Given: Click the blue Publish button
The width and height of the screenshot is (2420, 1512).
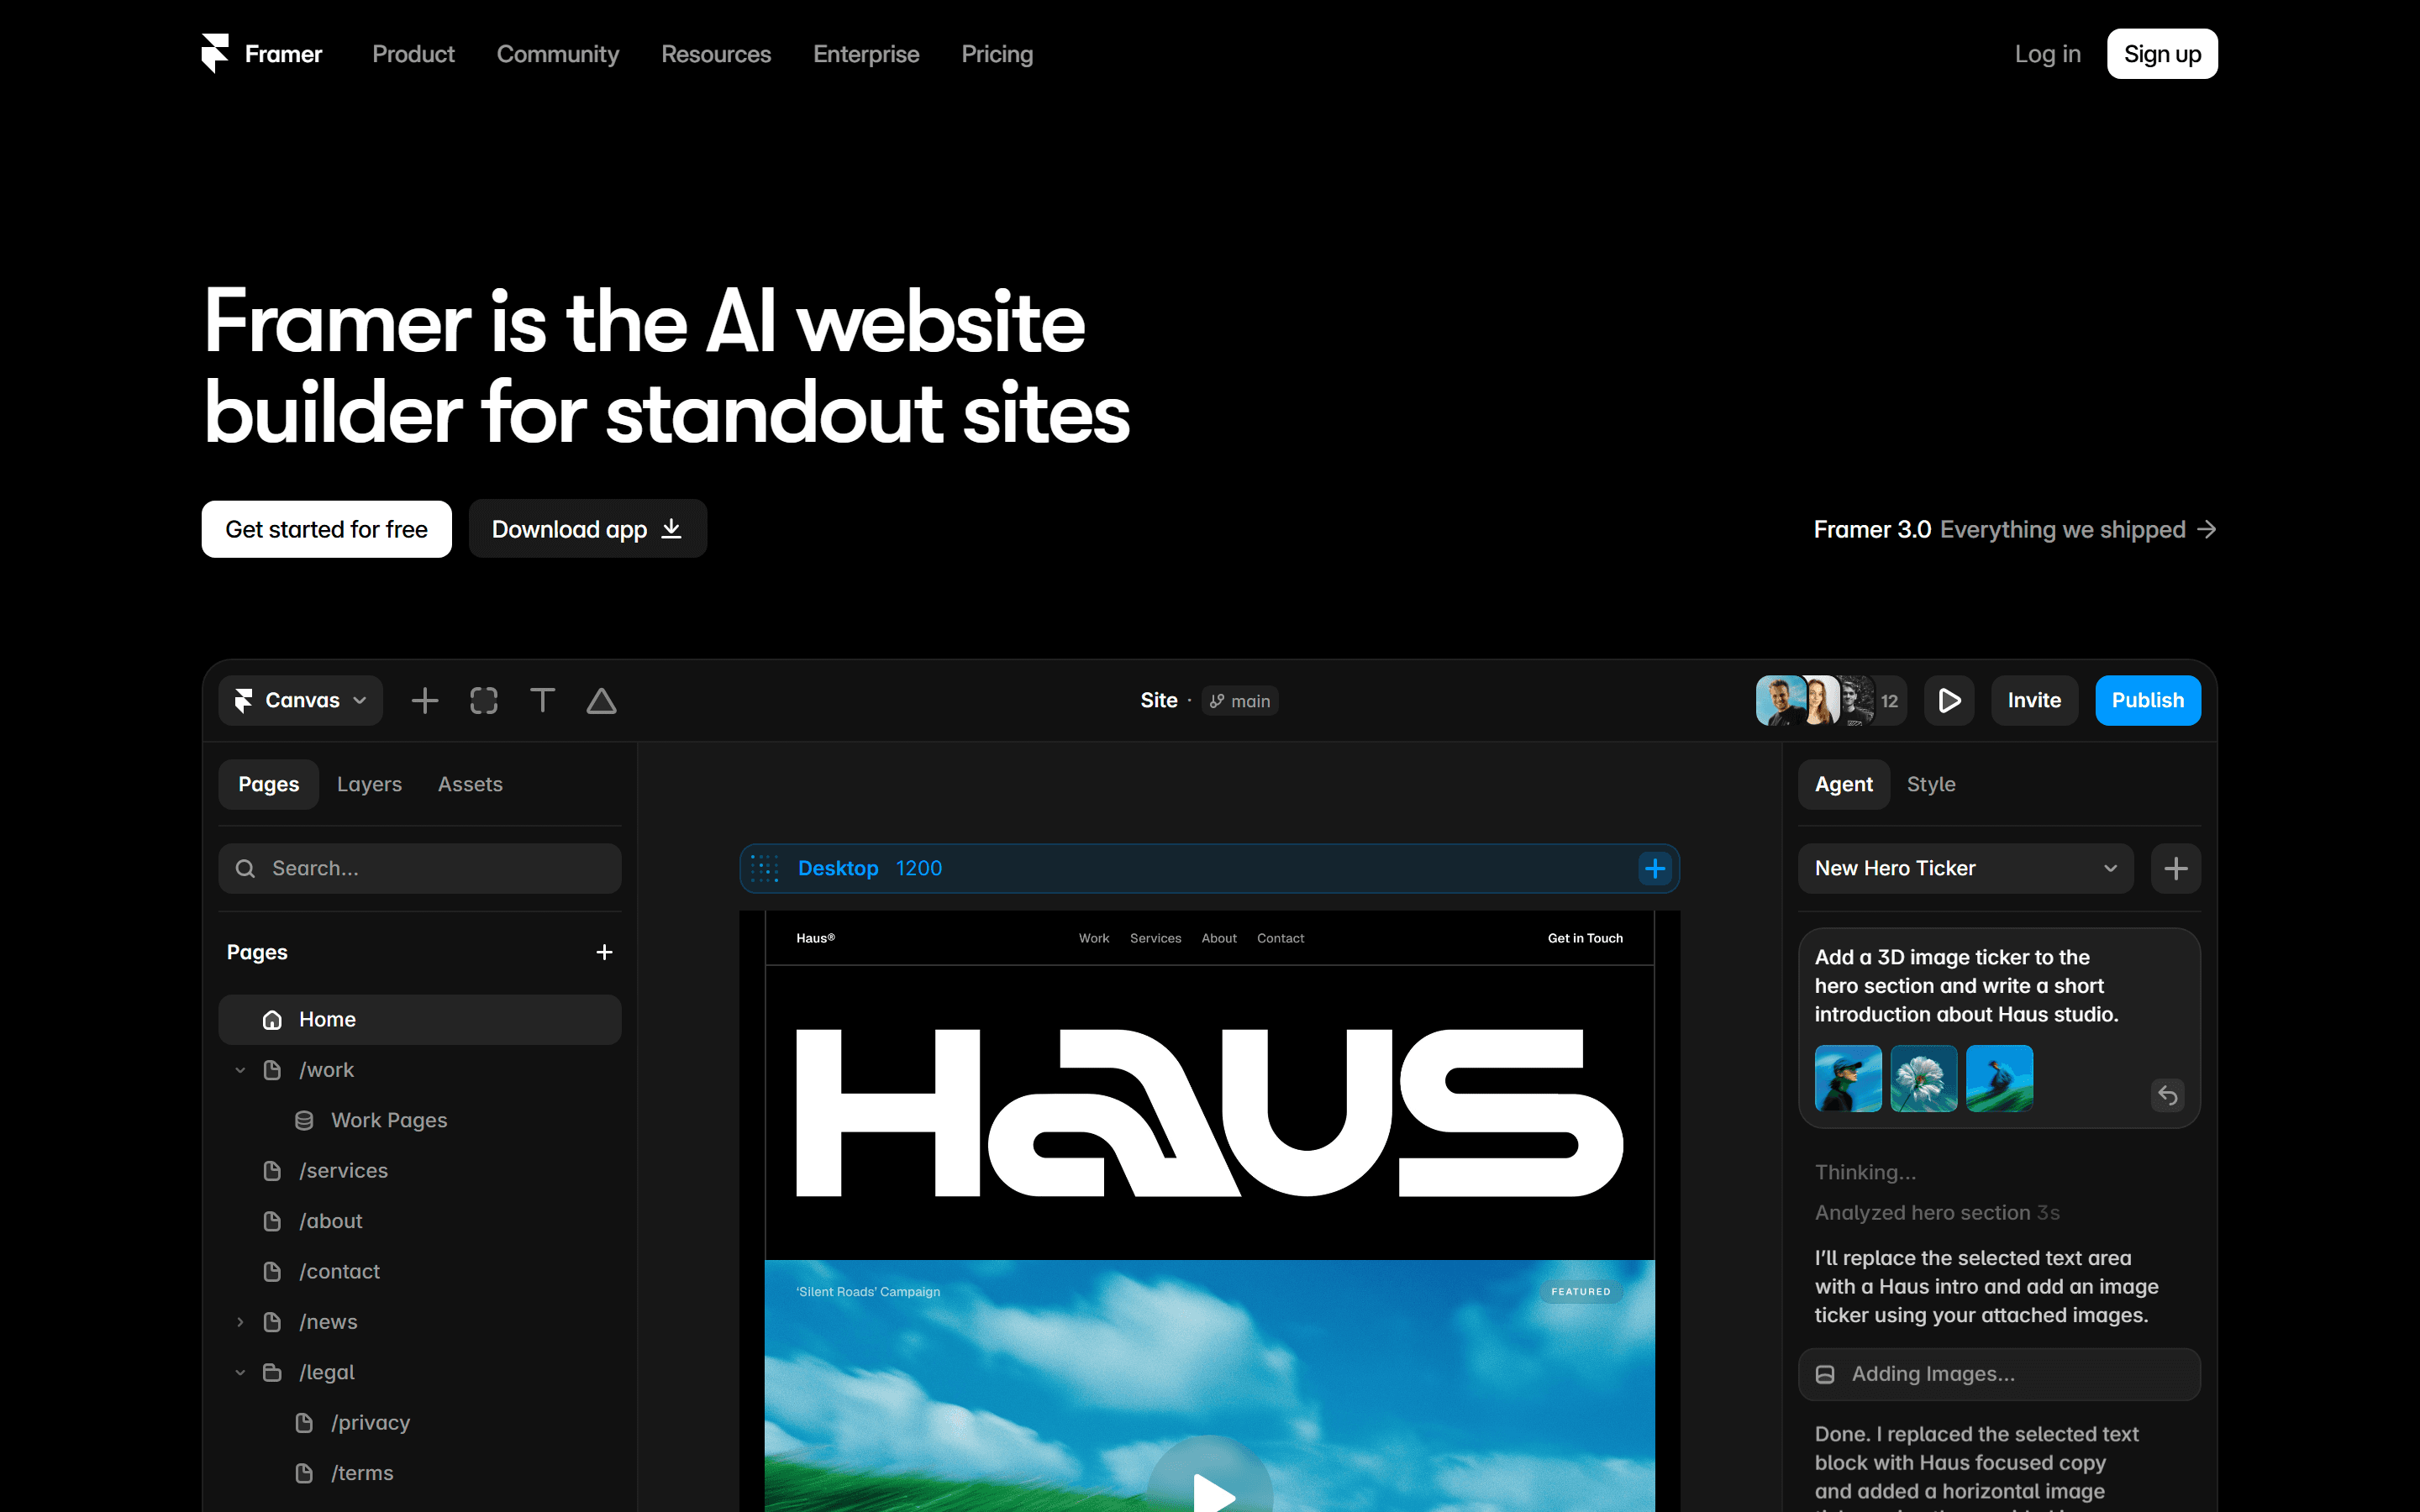Looking at the screenshot, I should tap(2148, 701).
